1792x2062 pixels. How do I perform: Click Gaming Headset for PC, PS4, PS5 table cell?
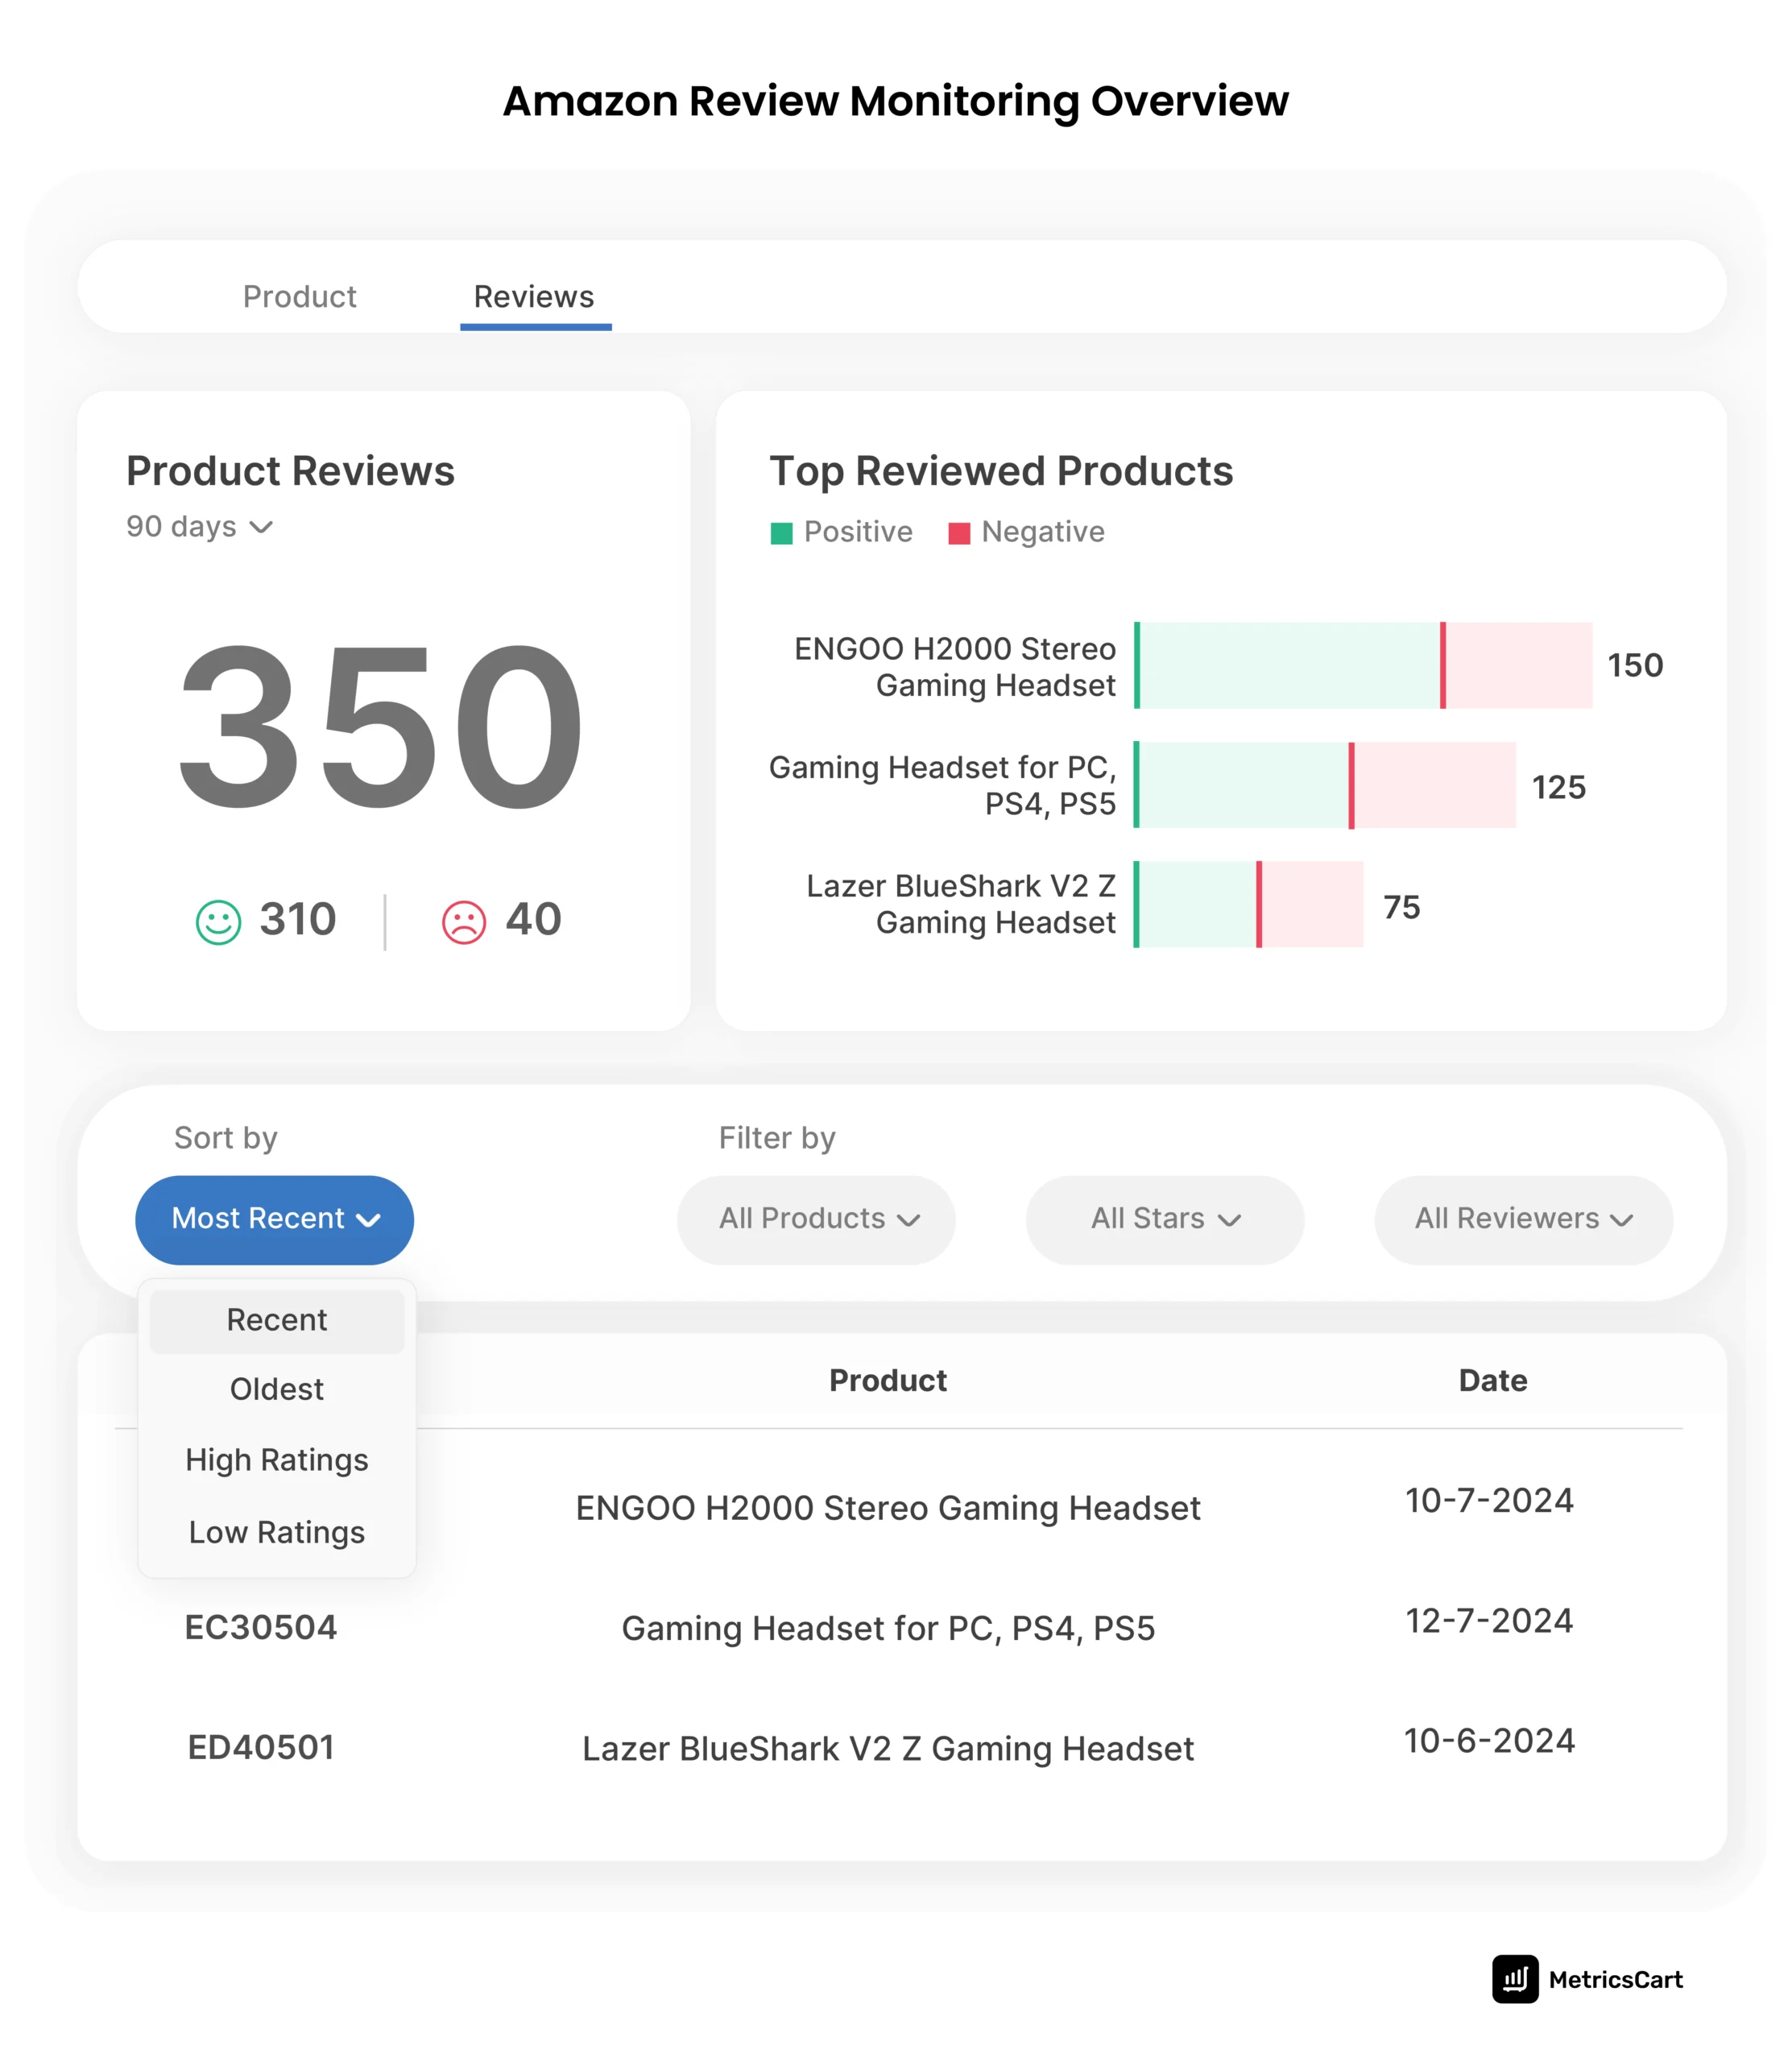click(x=888, y=1629)
